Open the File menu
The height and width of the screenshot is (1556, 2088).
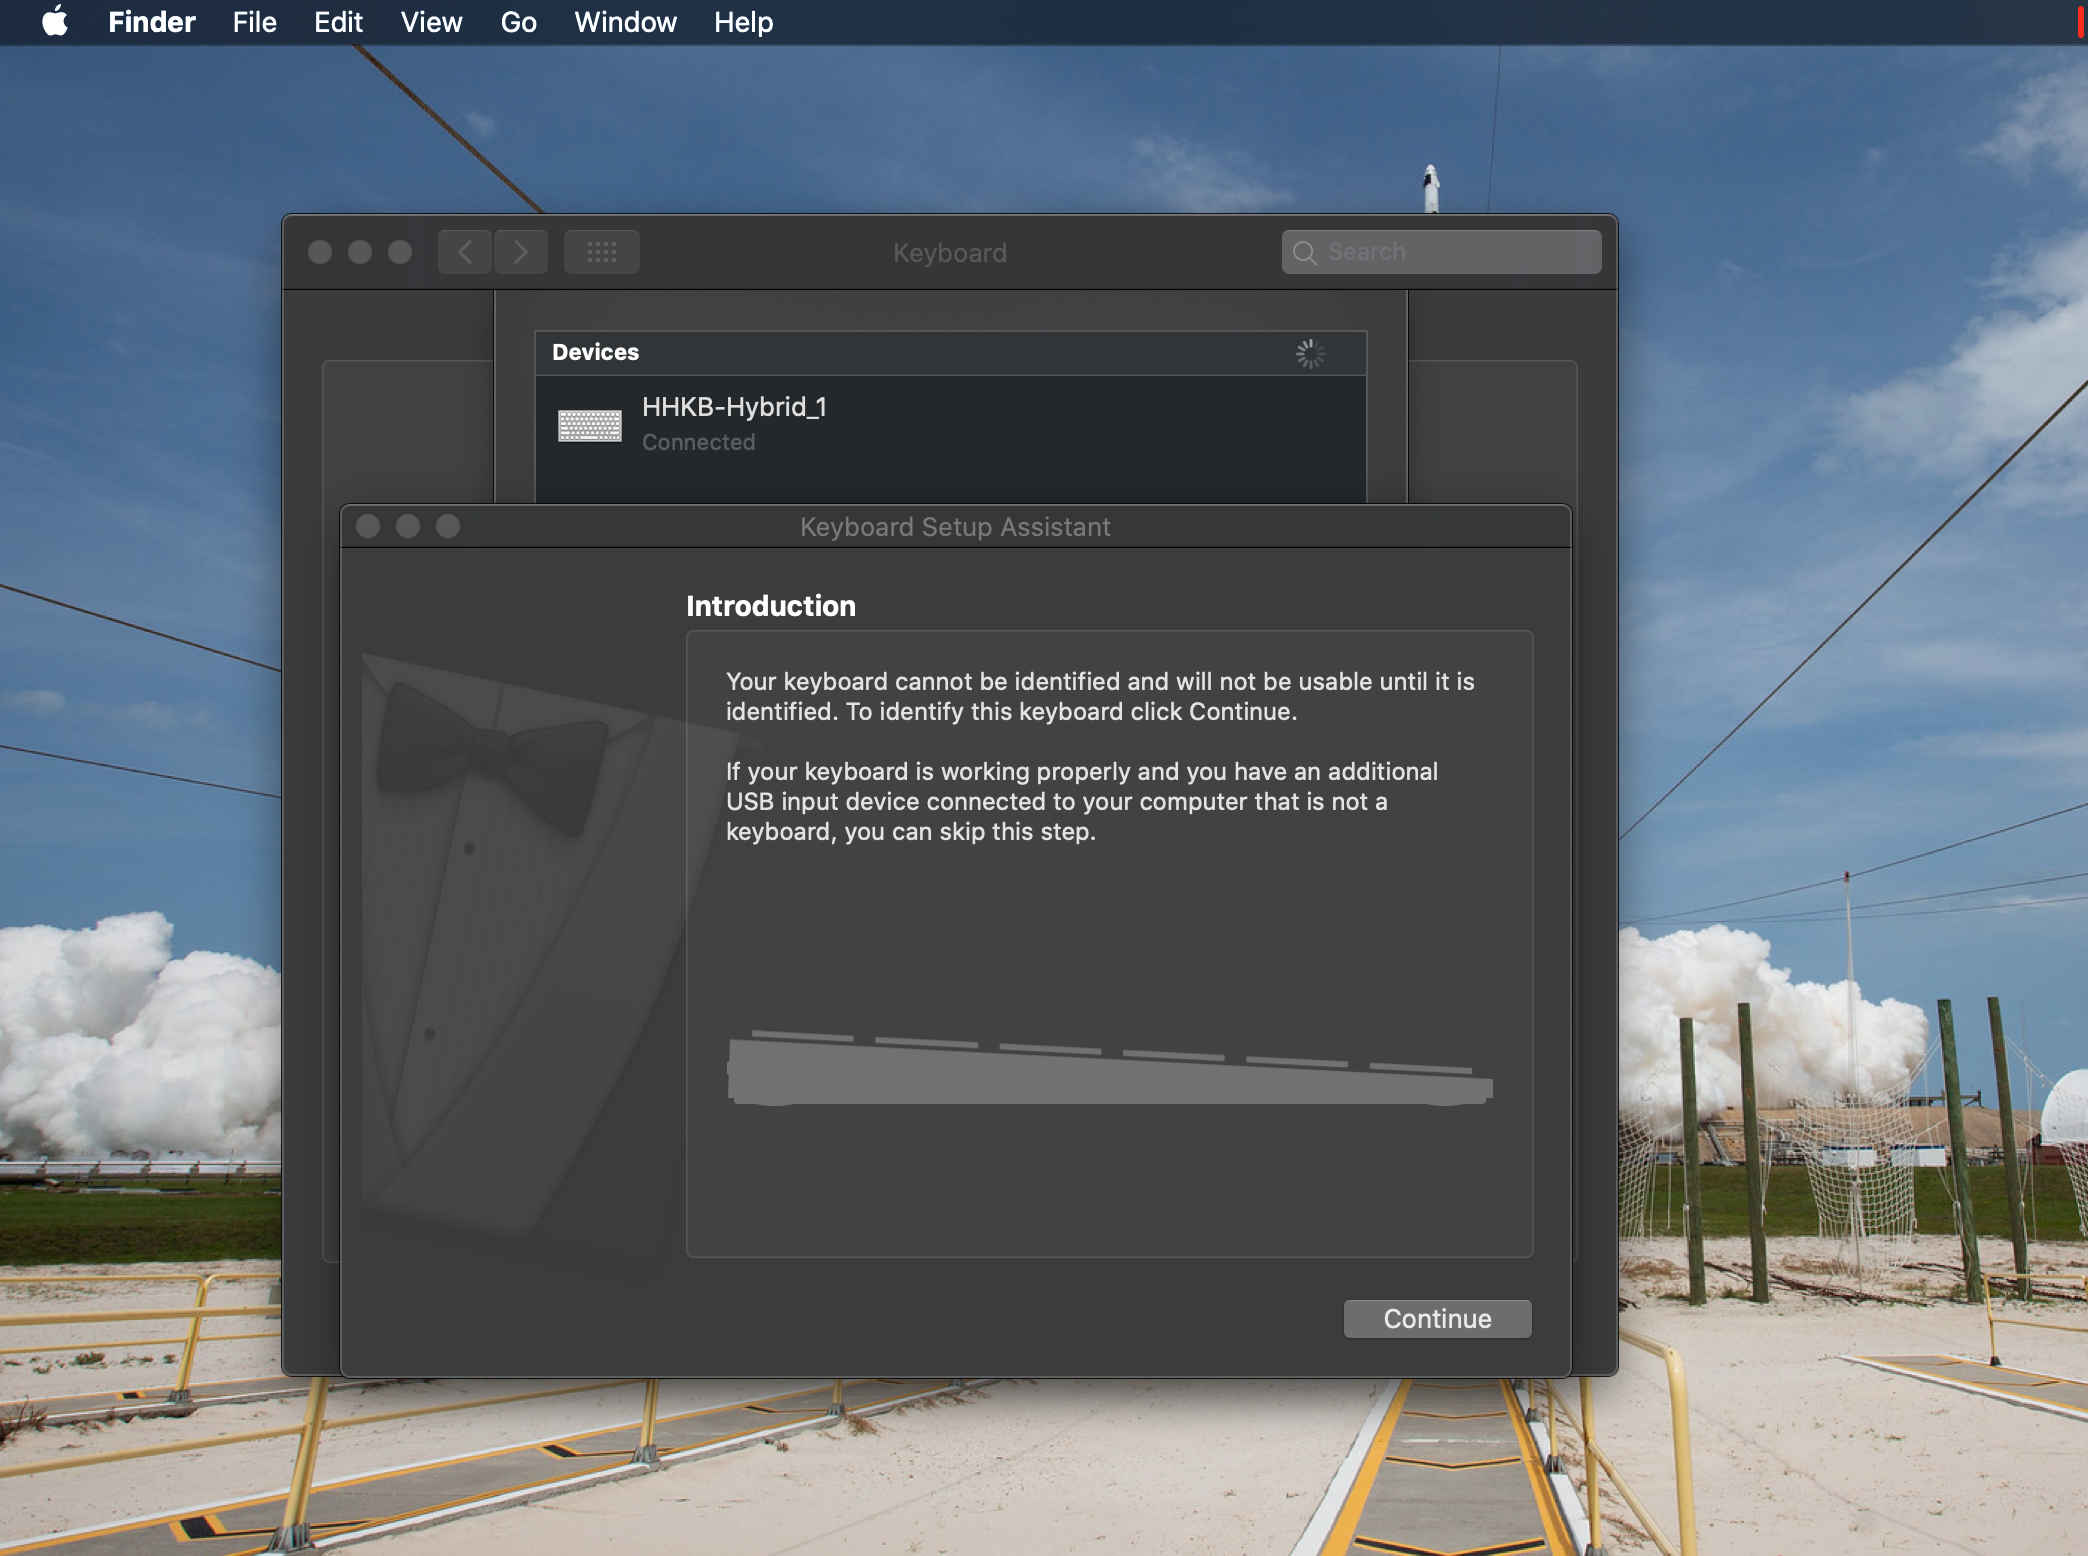click(x=254, y=22)
